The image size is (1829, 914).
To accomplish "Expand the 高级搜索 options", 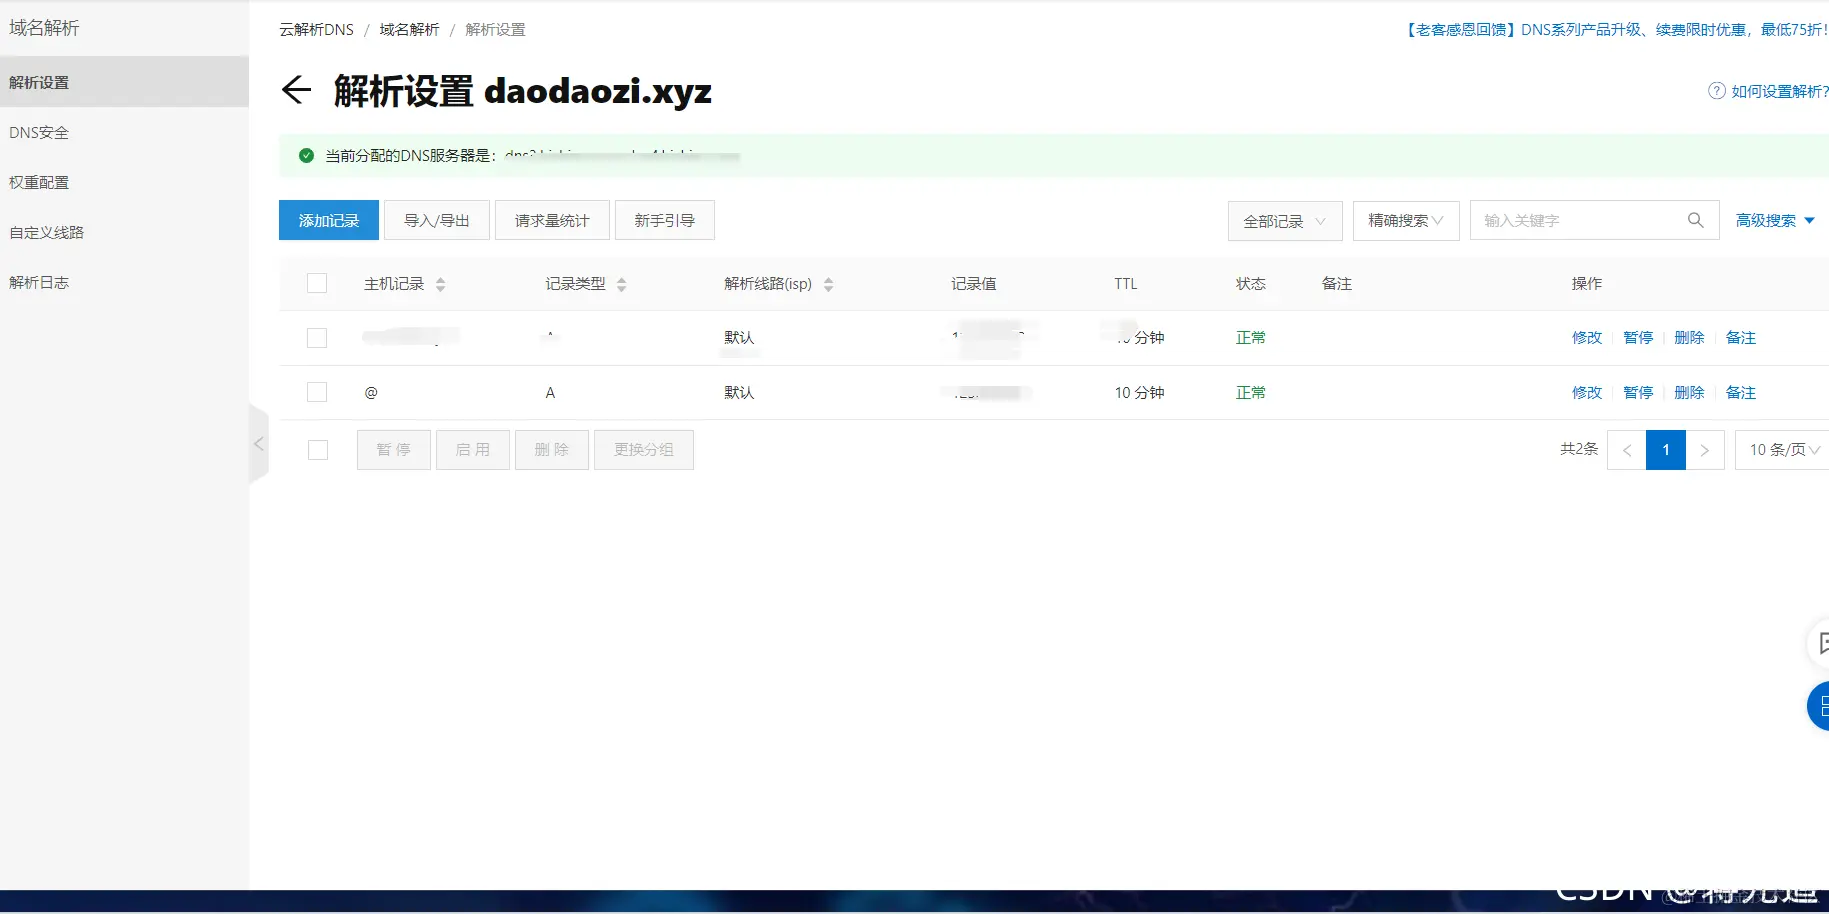I will 1775,220.
